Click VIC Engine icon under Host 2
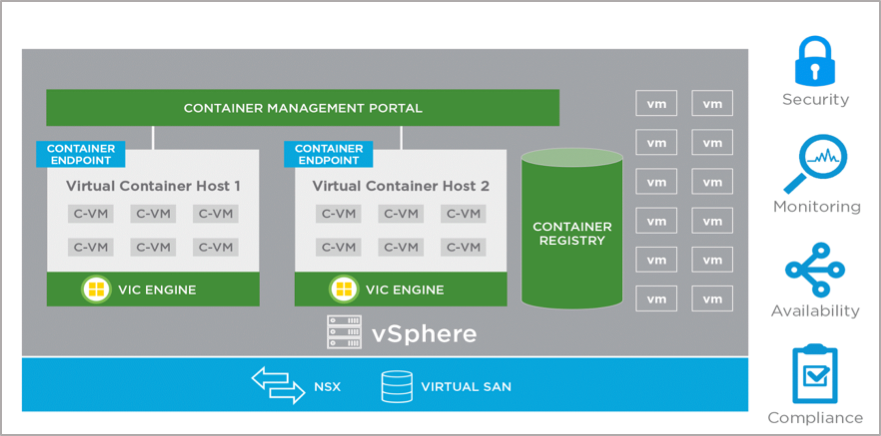Image resolution: width=881 pixels, height=436 pixels. pos(343,289)
